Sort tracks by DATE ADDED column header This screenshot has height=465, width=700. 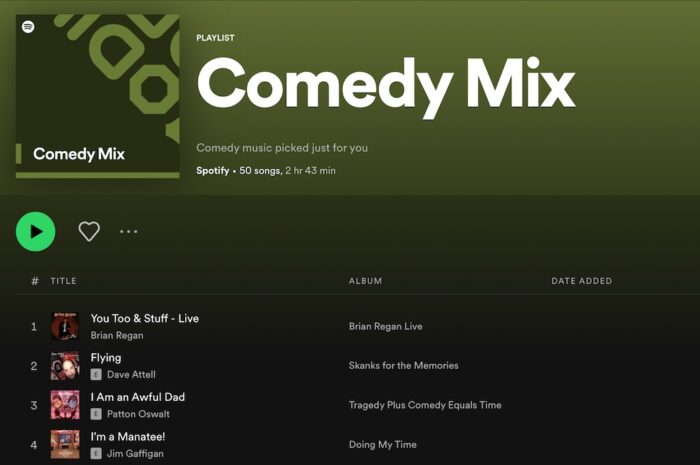click(582, 281)
